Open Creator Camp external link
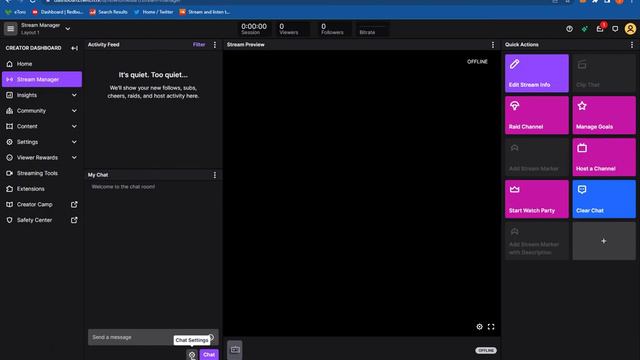The height and width of the screenshot is (360, 640). click(42, 204)
